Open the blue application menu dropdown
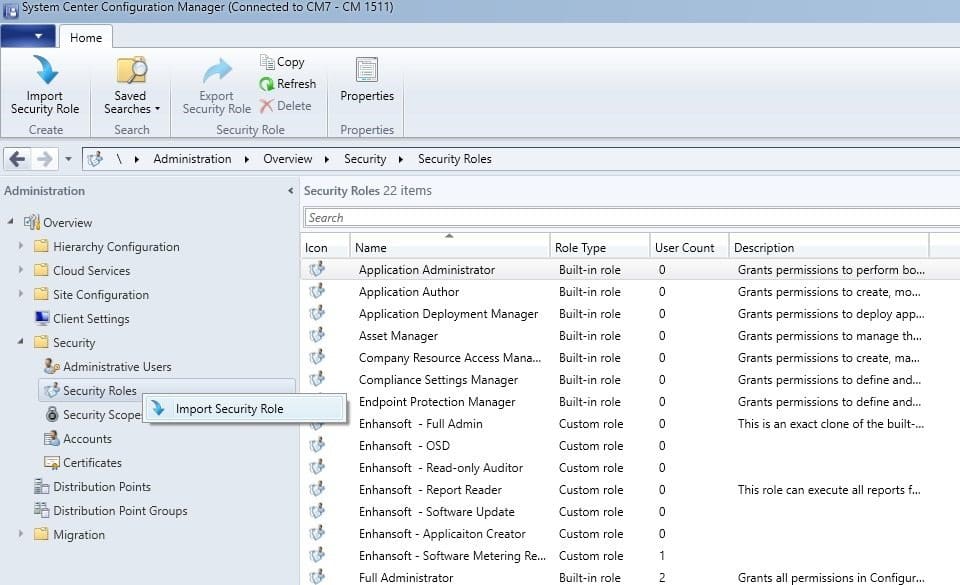 pyautogui.click(x=28, y=36)
